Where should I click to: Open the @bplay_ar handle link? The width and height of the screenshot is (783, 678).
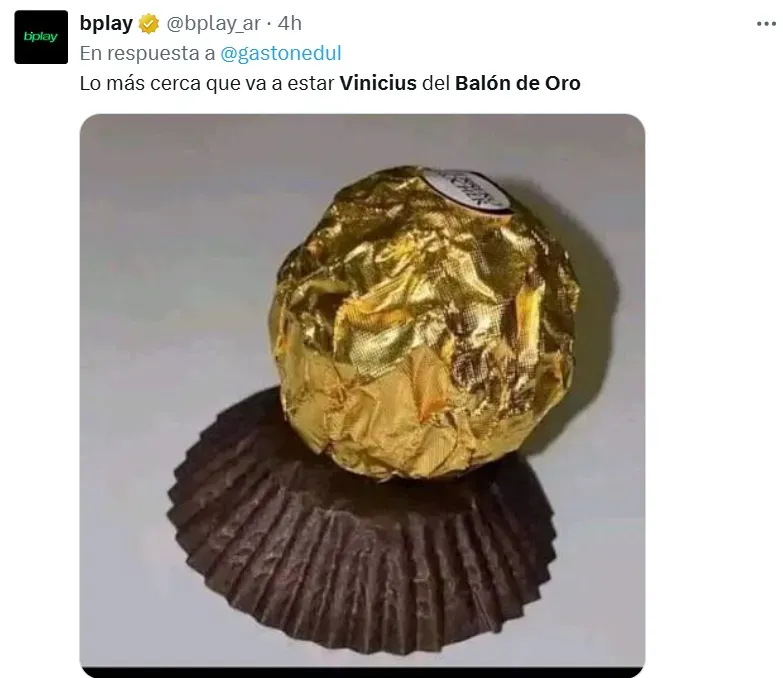click(213, 23)
